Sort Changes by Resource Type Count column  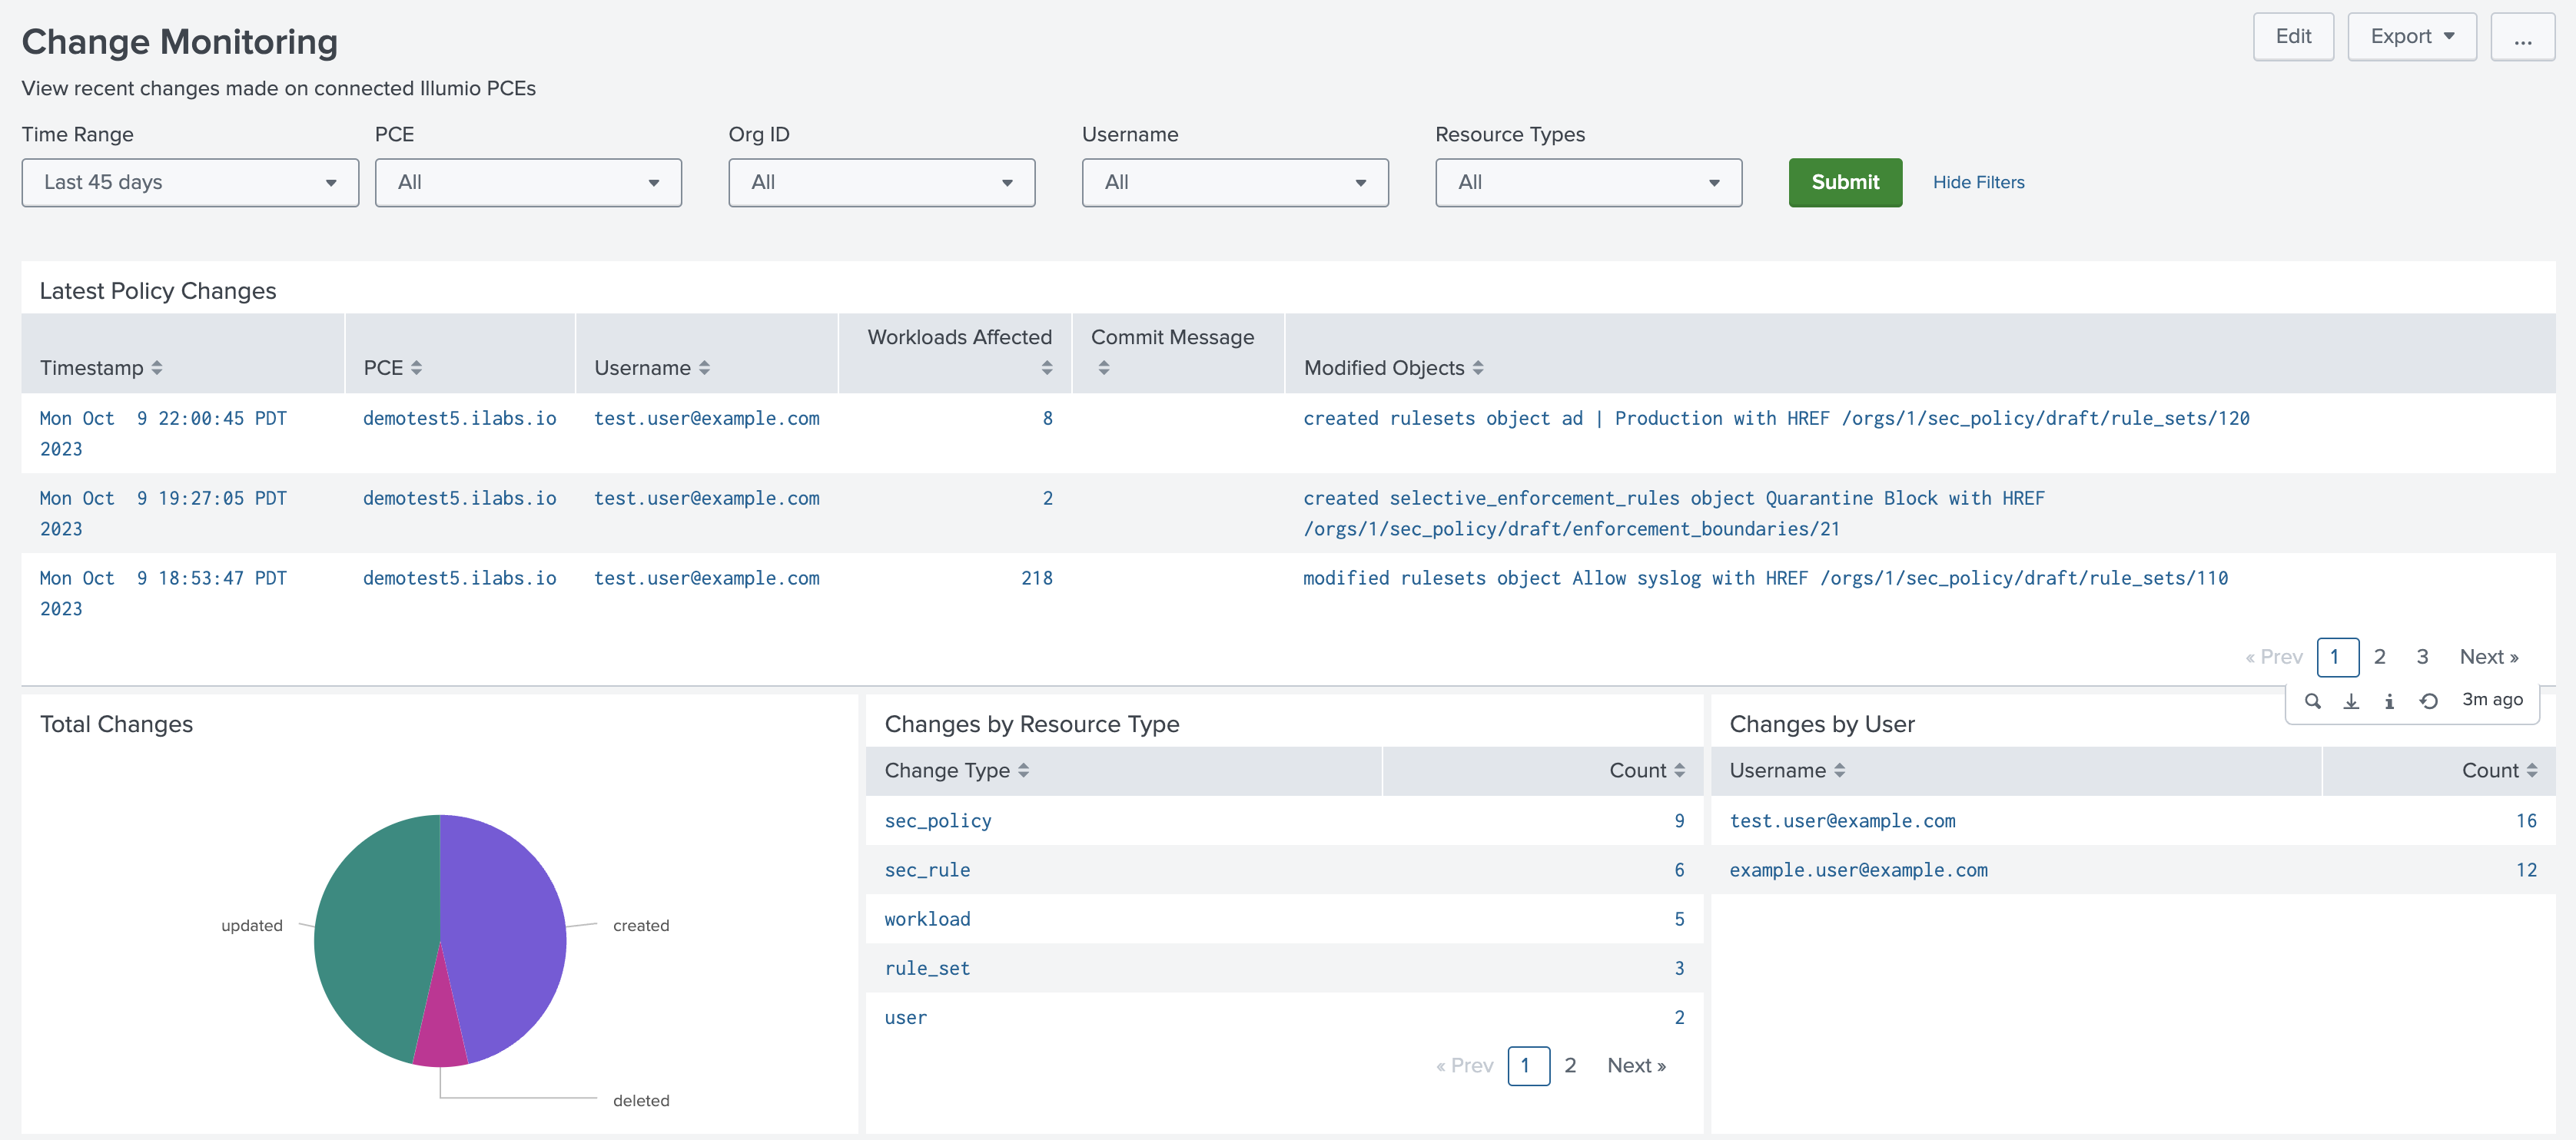(1647, 770)
